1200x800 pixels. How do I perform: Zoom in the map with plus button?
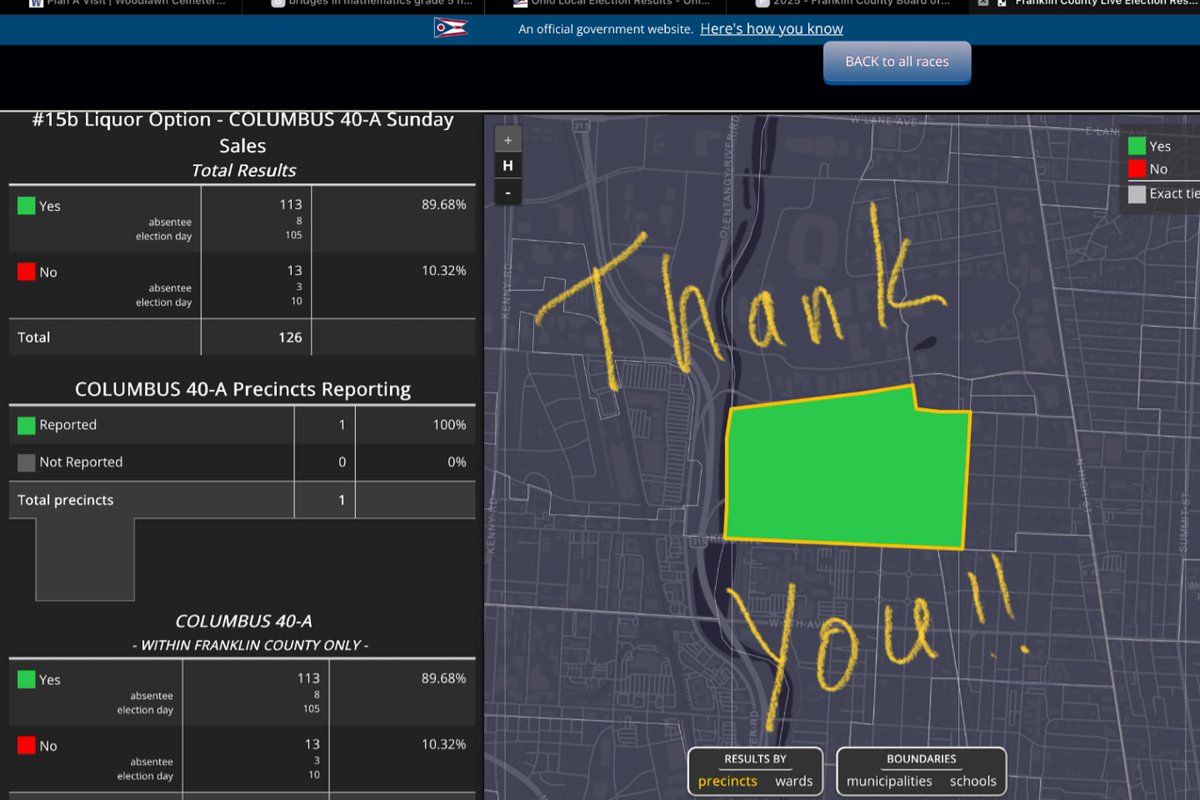[x=508, y=140]
